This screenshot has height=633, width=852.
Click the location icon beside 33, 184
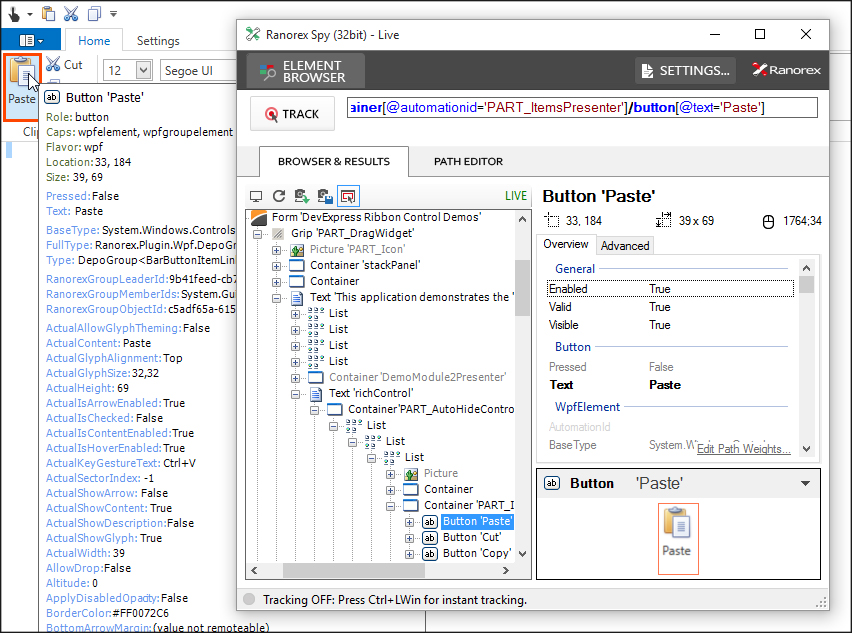[x=552, y=221]
